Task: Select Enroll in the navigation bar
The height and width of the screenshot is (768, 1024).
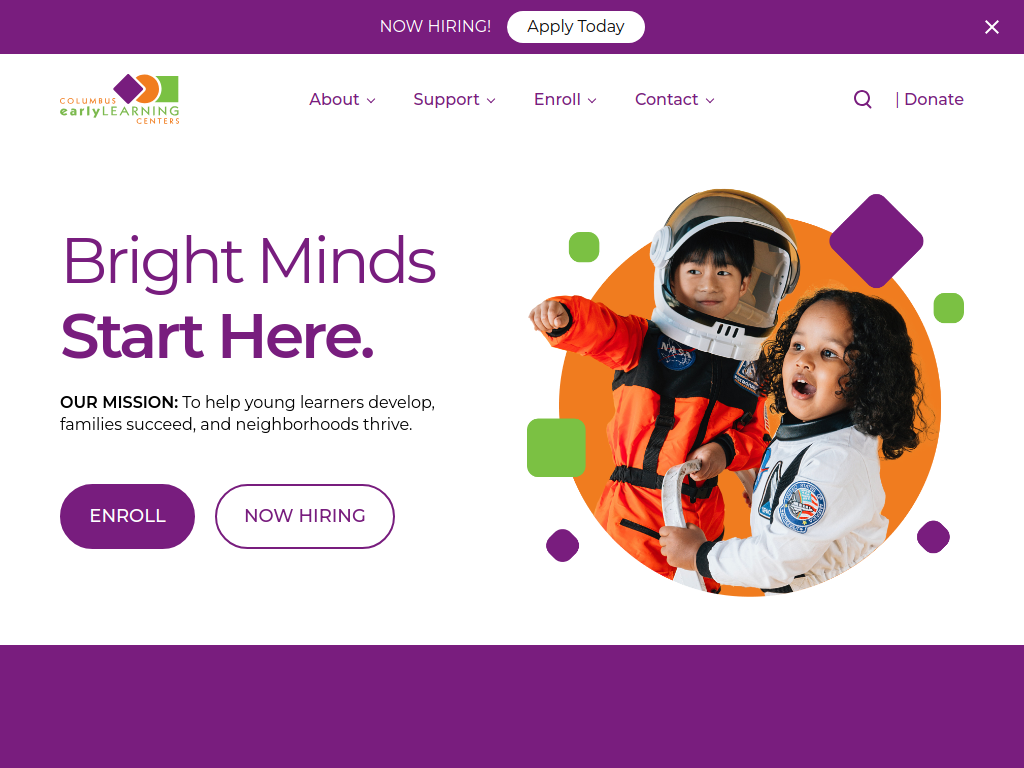Action: (557, 99)
